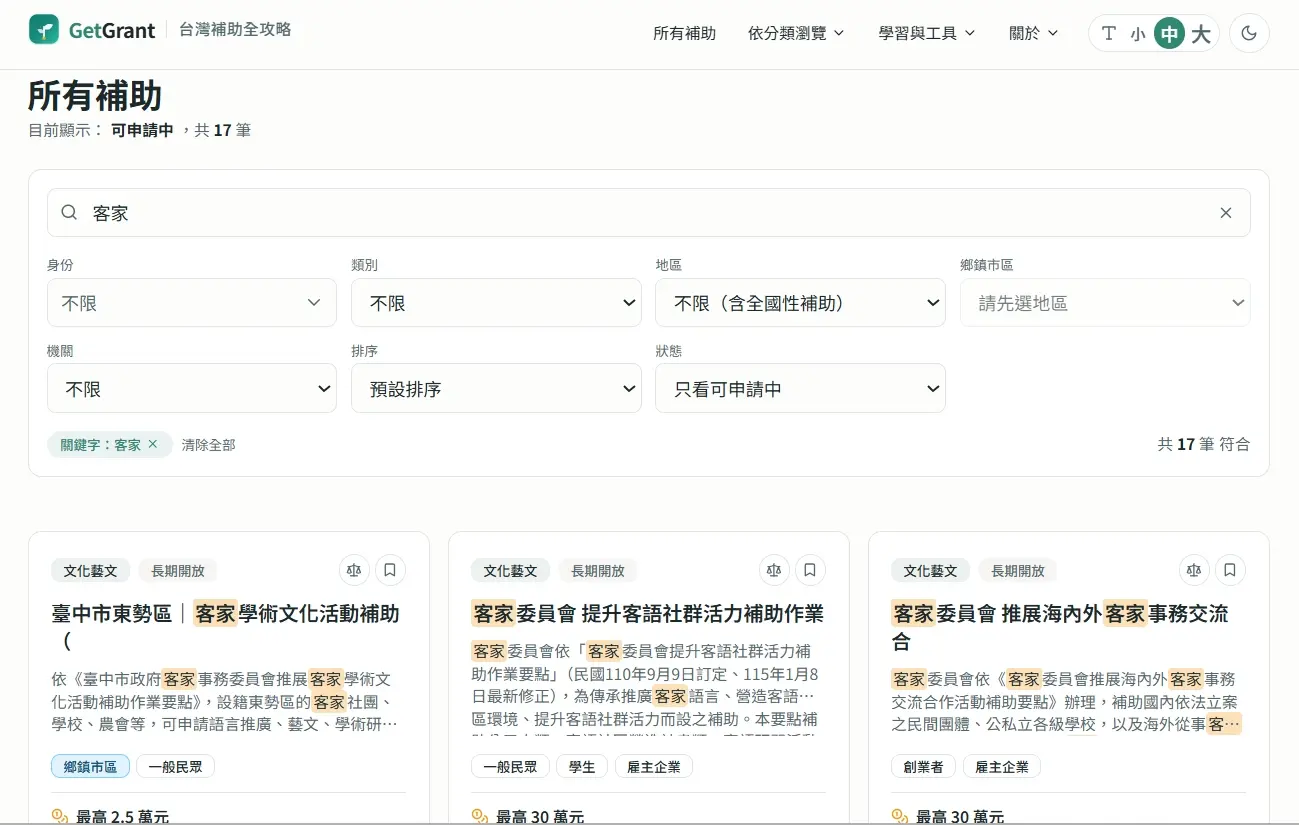Clear the search field with X icon
1299x825 pixels.
pos(1226,212)
